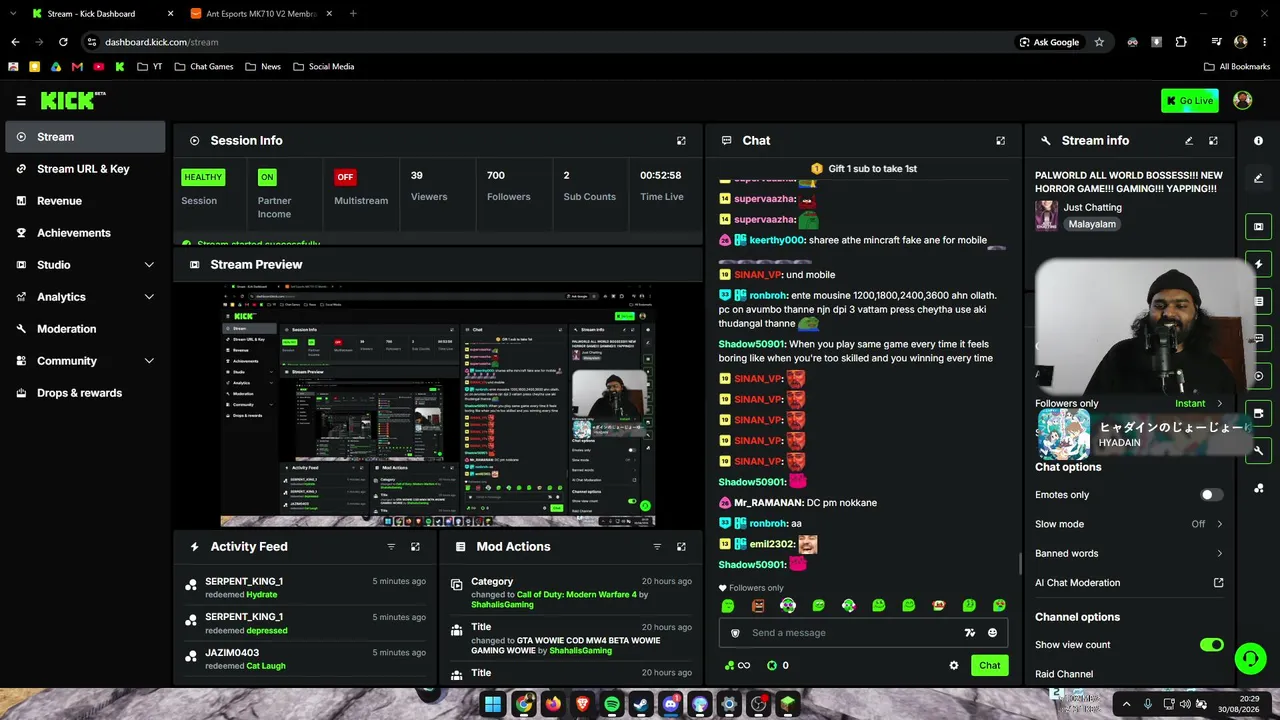Image resolution: width=1280 pixels, height=720 pixels.
Task: Click the KICK logo
Action: coord(72,100)
